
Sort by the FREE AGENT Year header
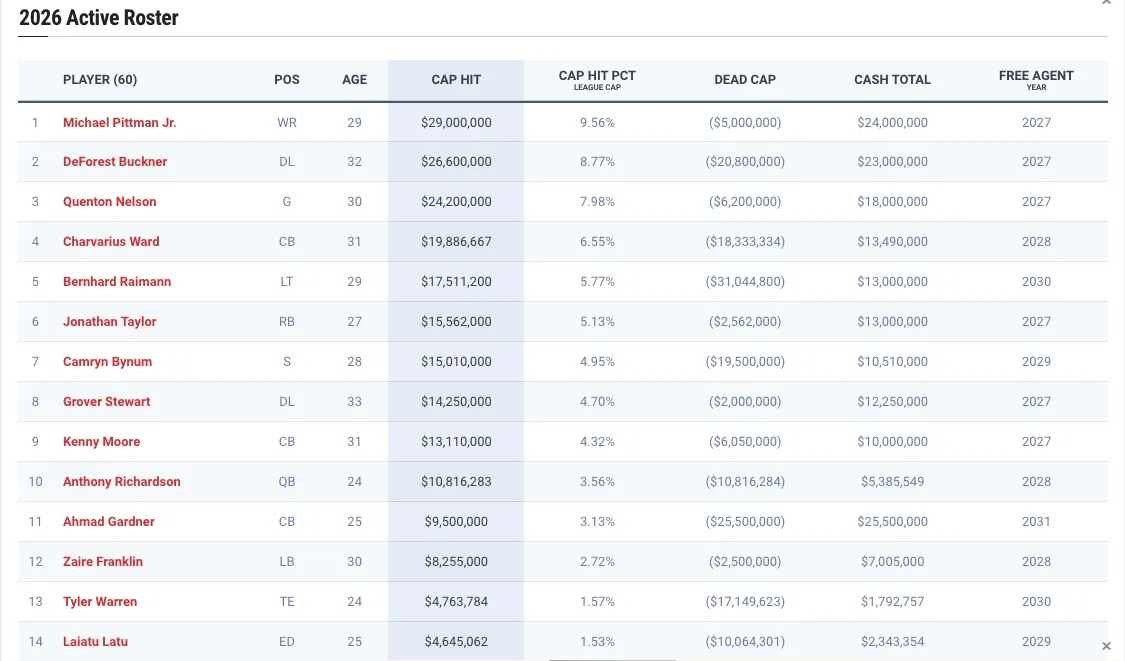[1036, 80]
